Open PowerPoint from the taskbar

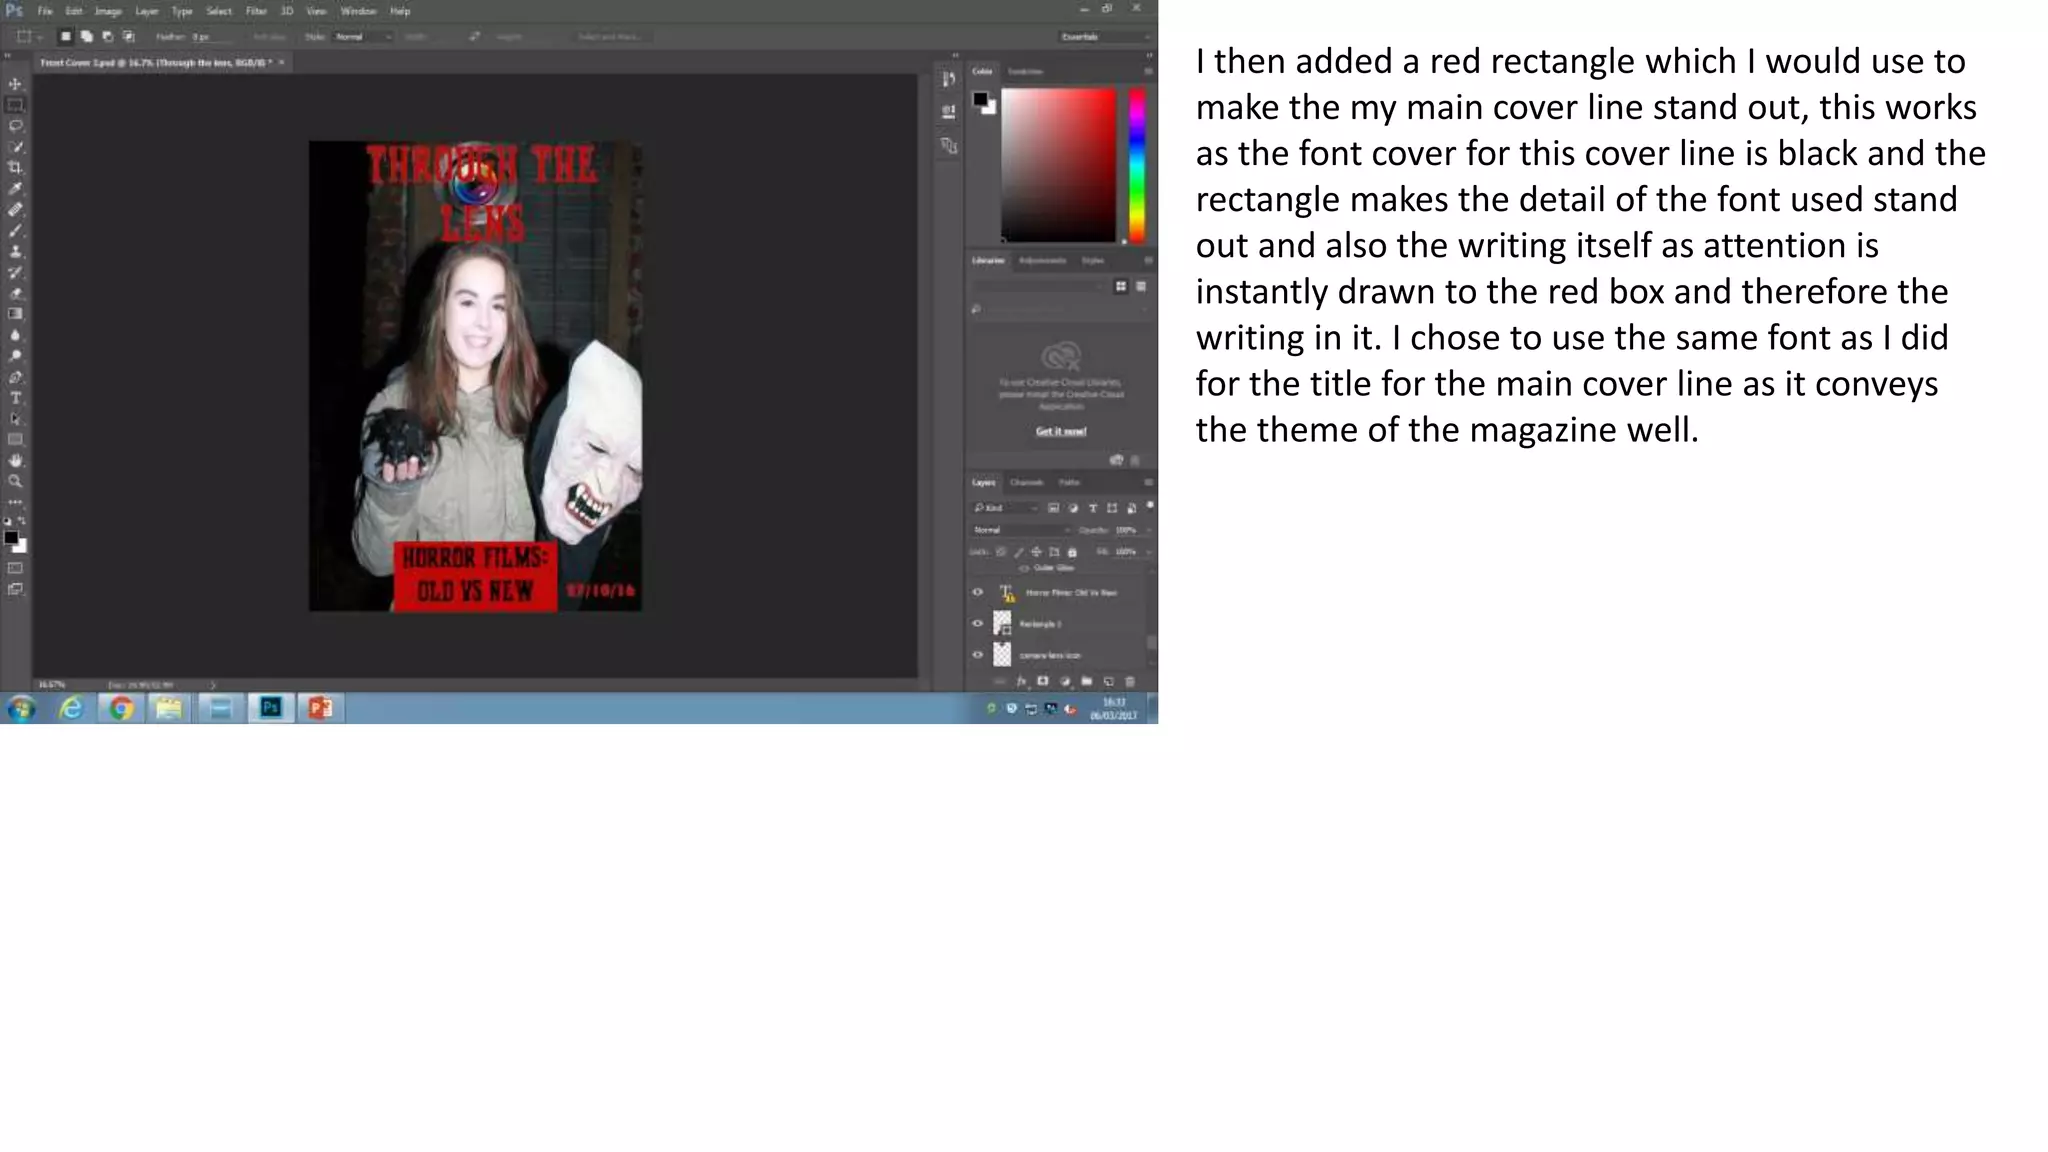[x=320, y=708]
